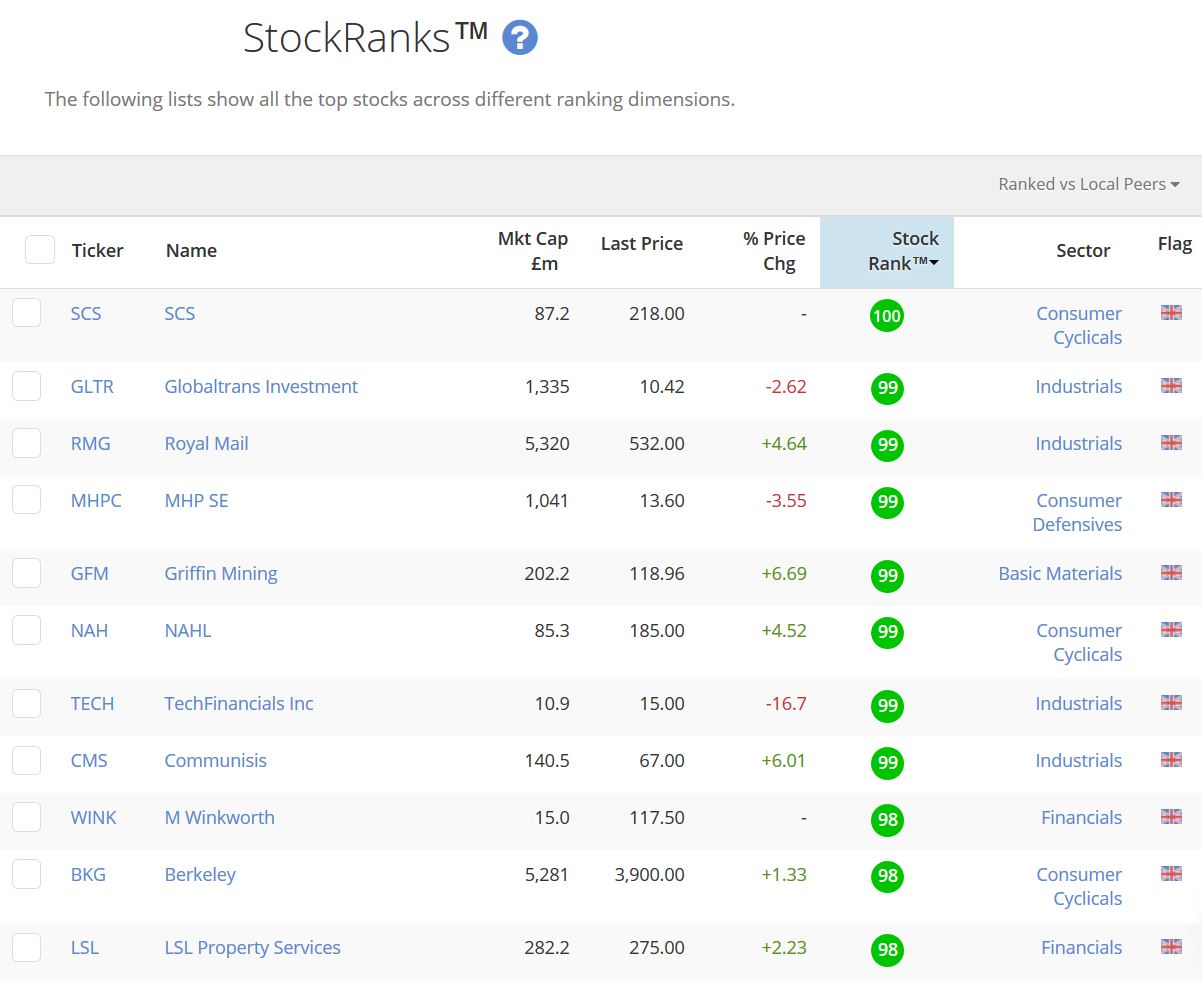Click the 5,320 market cap value
Viewport: 1202px width, 987px height.
pyautogui.click(x=547, y=443)
